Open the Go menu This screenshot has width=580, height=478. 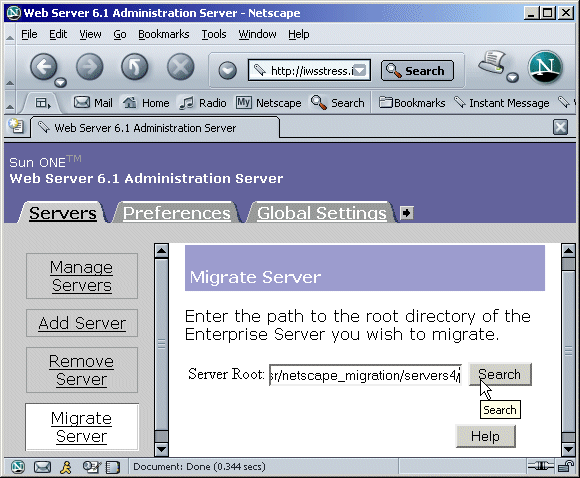pyautogui.click(x=119, y=34)
